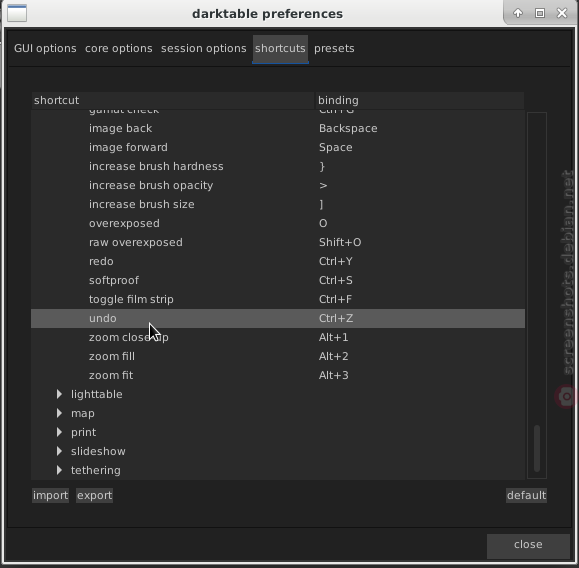579x568 pixels.
Task: Click the vertical scrollbar thumb of shortcuts list
Action: (x=537, y=448)
